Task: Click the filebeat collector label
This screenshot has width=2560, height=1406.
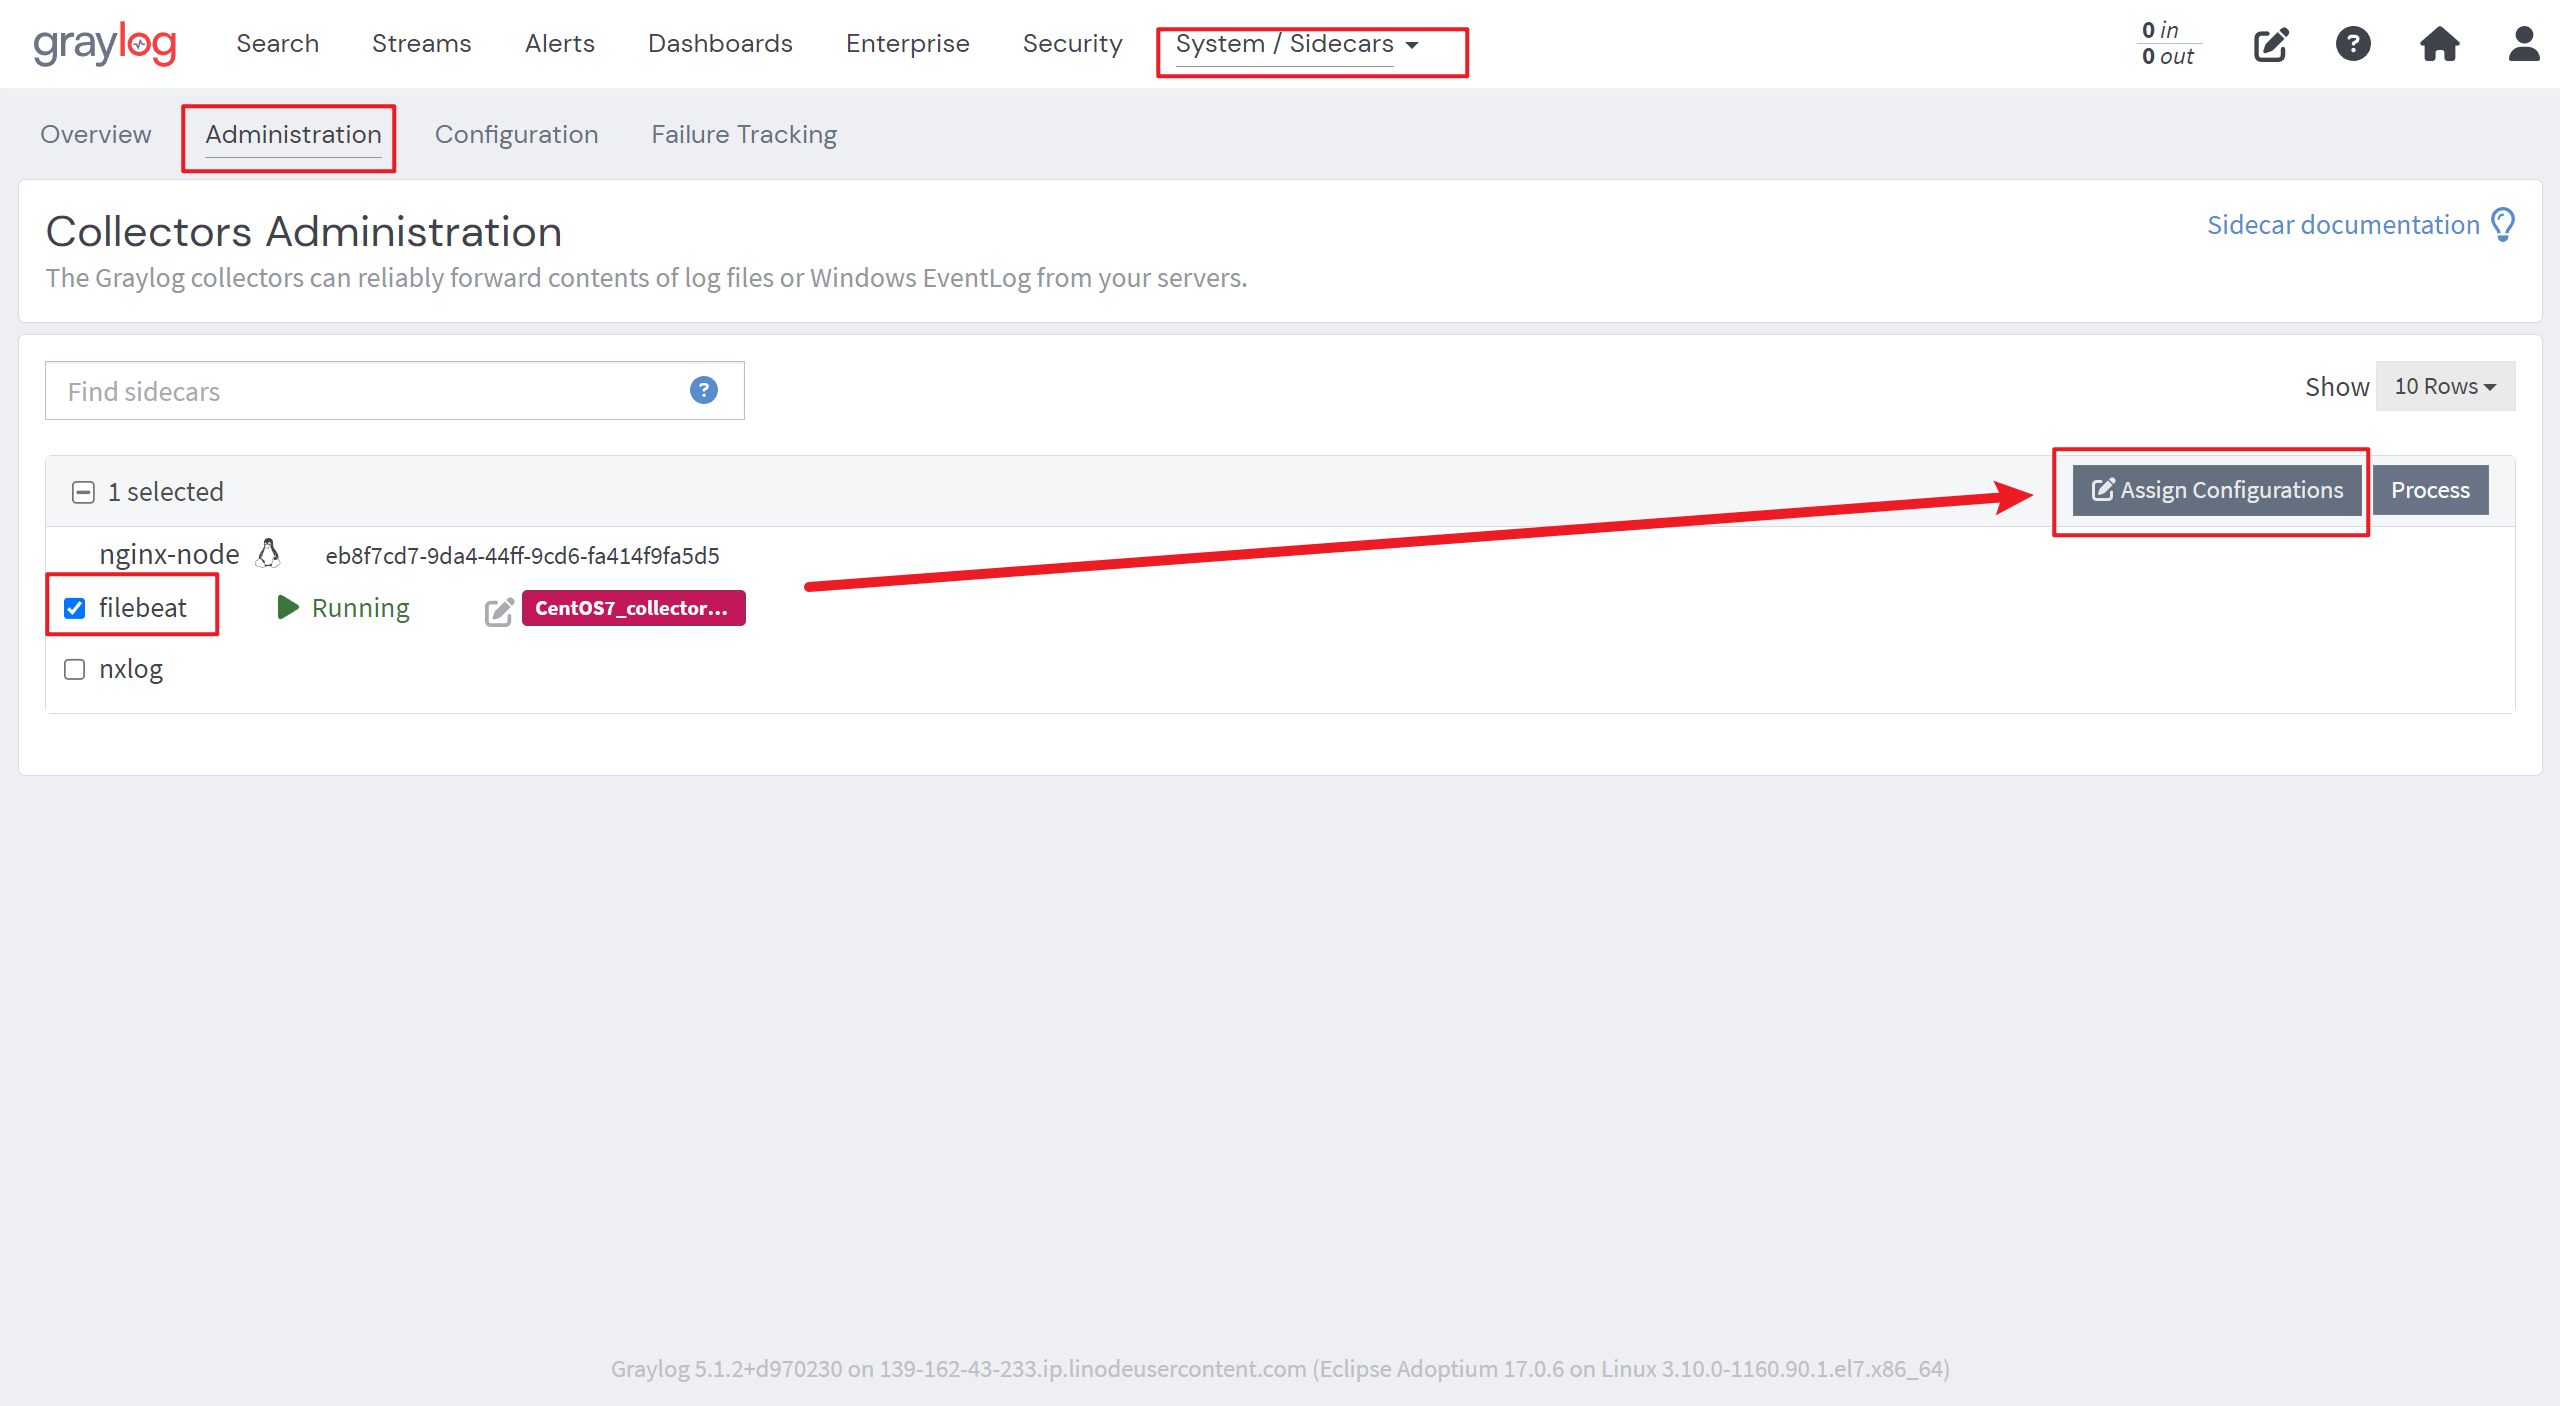Action: (142, 608)
